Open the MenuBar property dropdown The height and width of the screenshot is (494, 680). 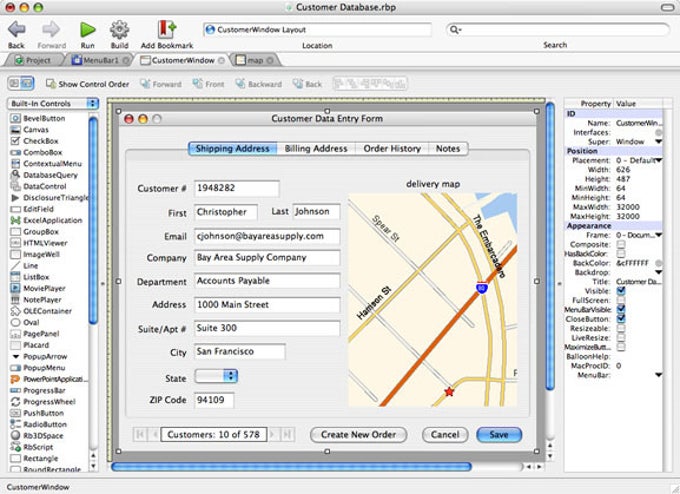(x=658, y=375)
